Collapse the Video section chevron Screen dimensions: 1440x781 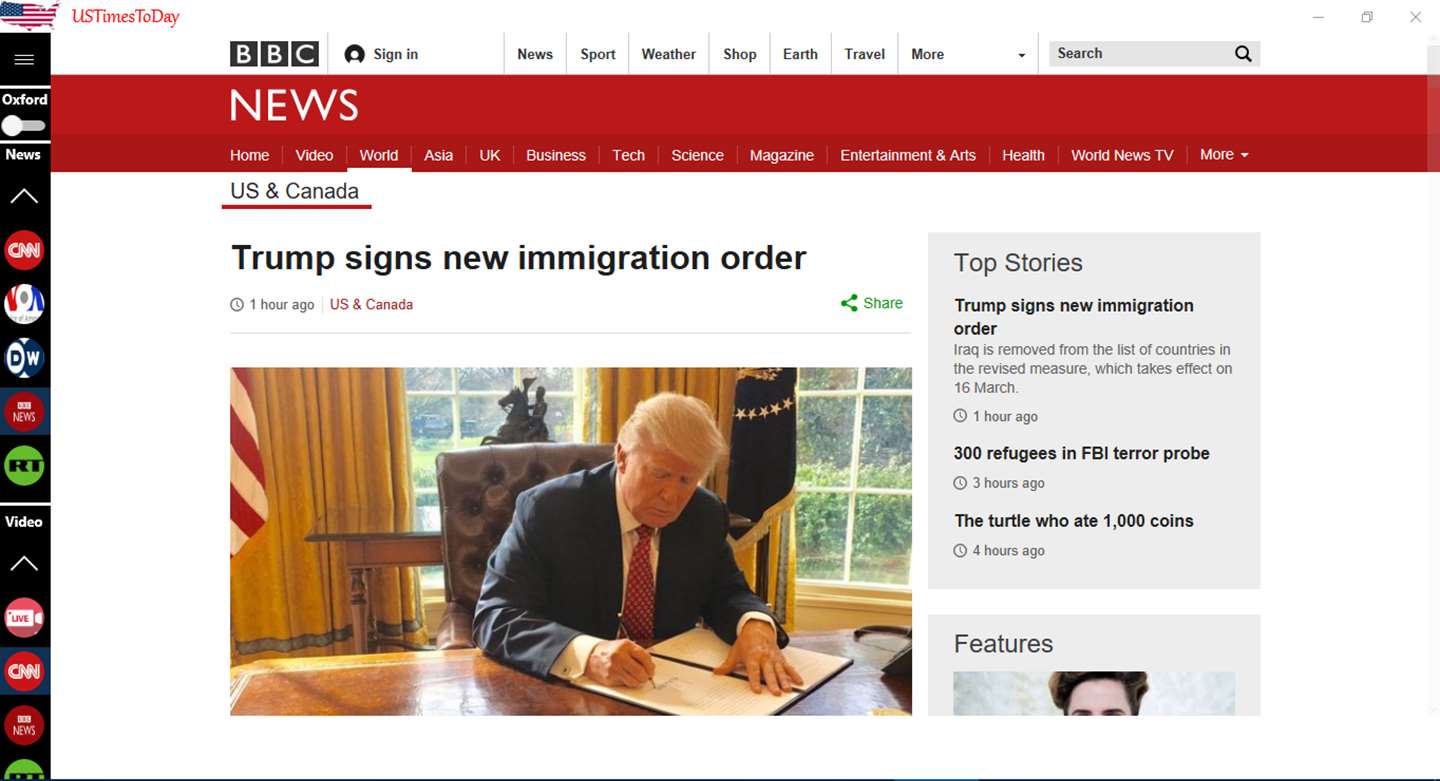pyautogui.click(x=24, y=563)
